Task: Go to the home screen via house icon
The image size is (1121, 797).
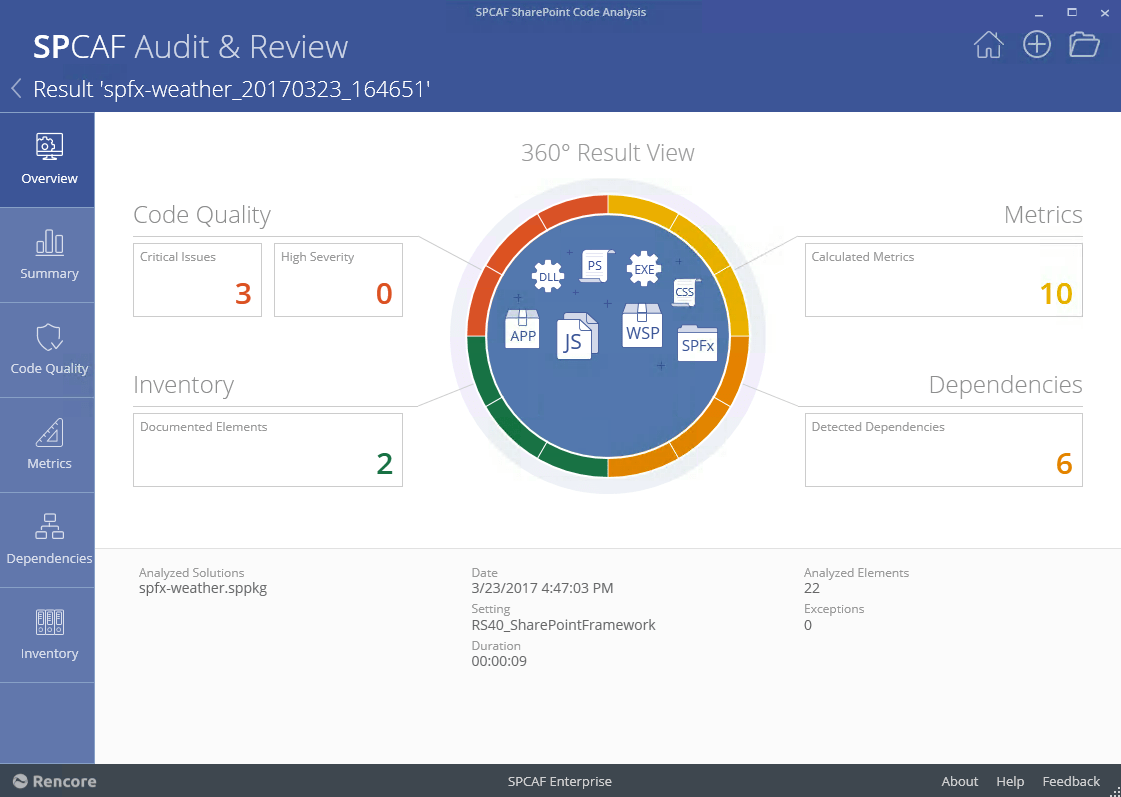Action: point(989,44)
